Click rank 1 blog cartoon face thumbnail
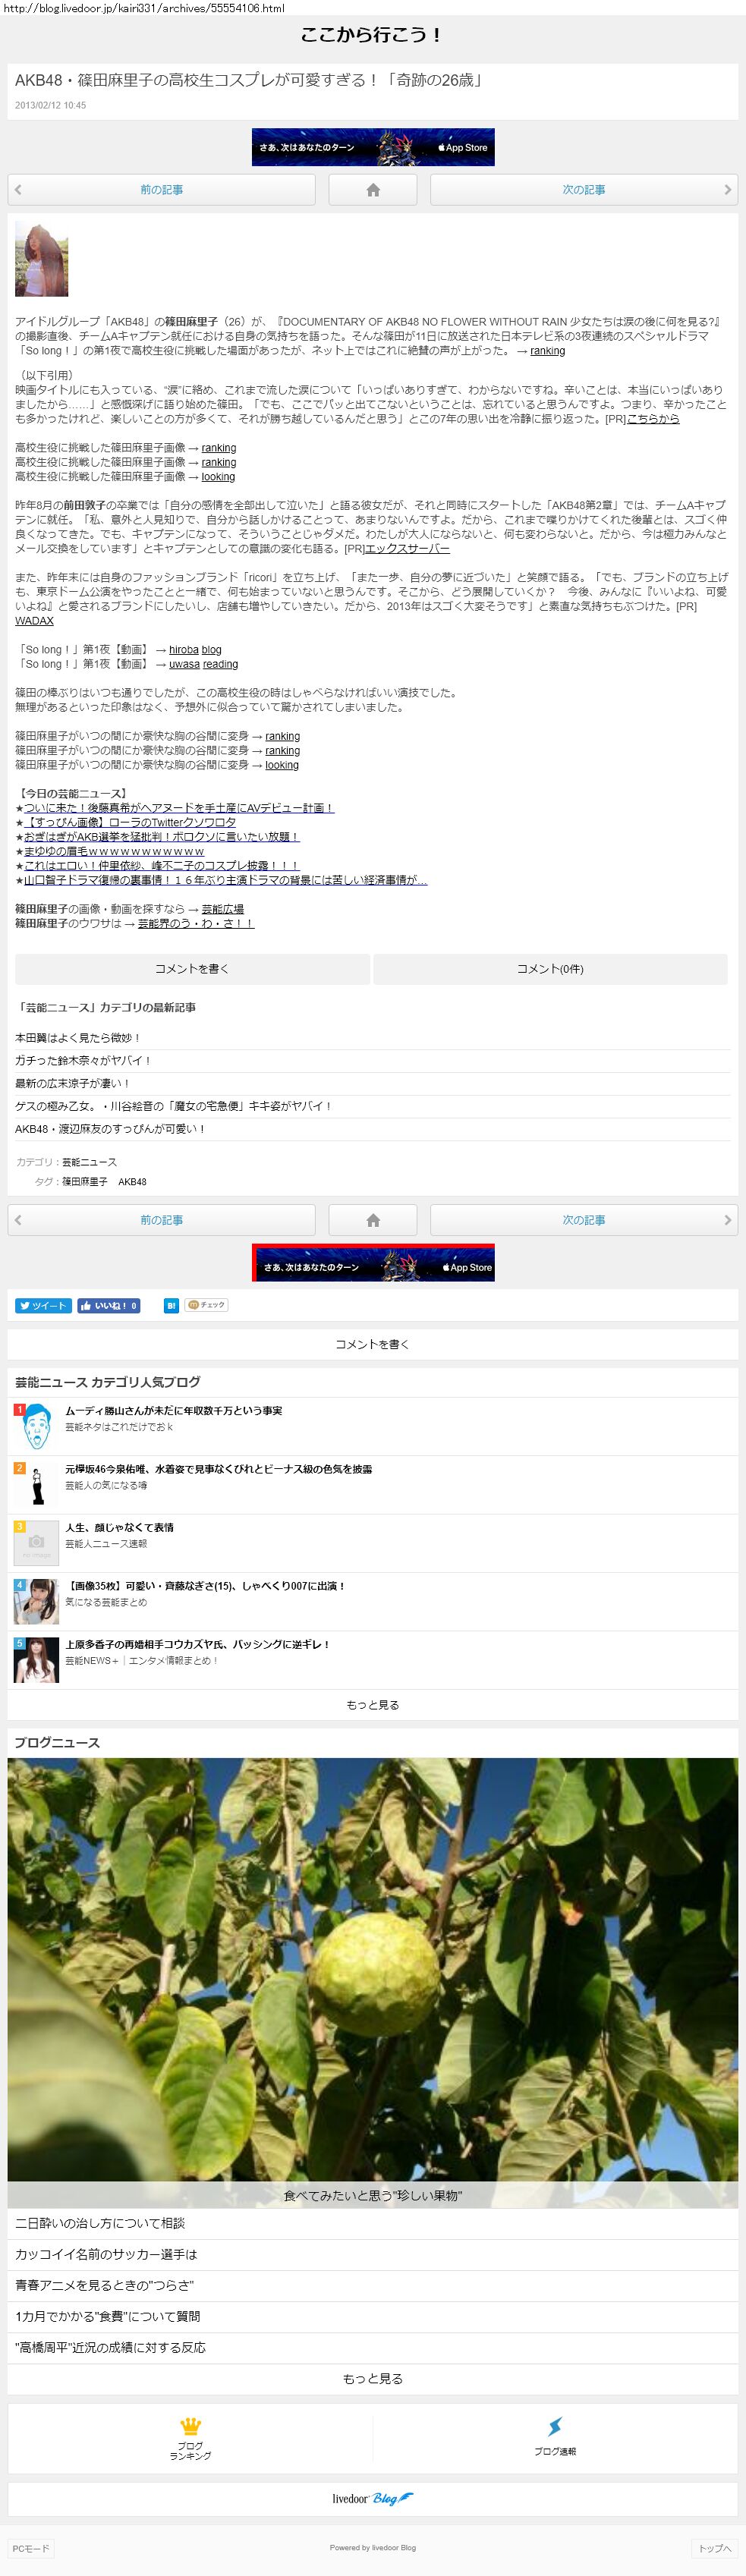 (37, 1427)
